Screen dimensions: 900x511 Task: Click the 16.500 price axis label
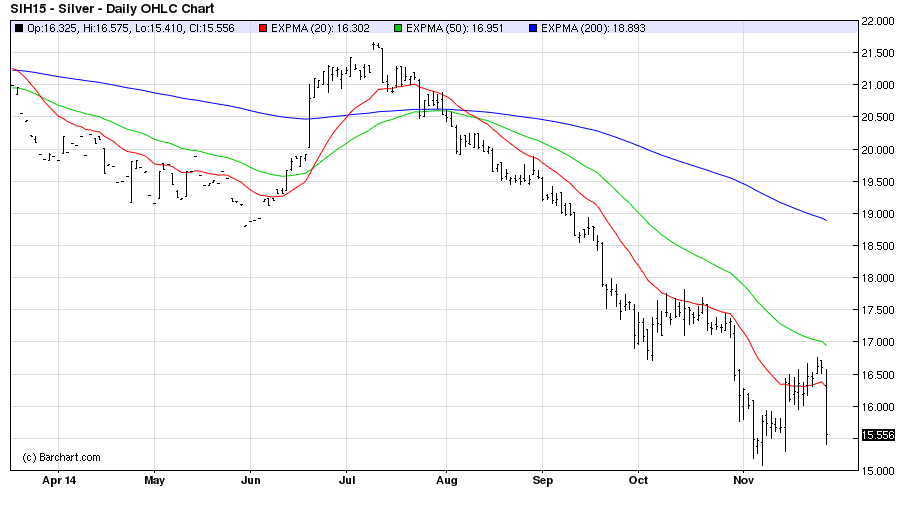pyautogui.click(x=878, y=375)
